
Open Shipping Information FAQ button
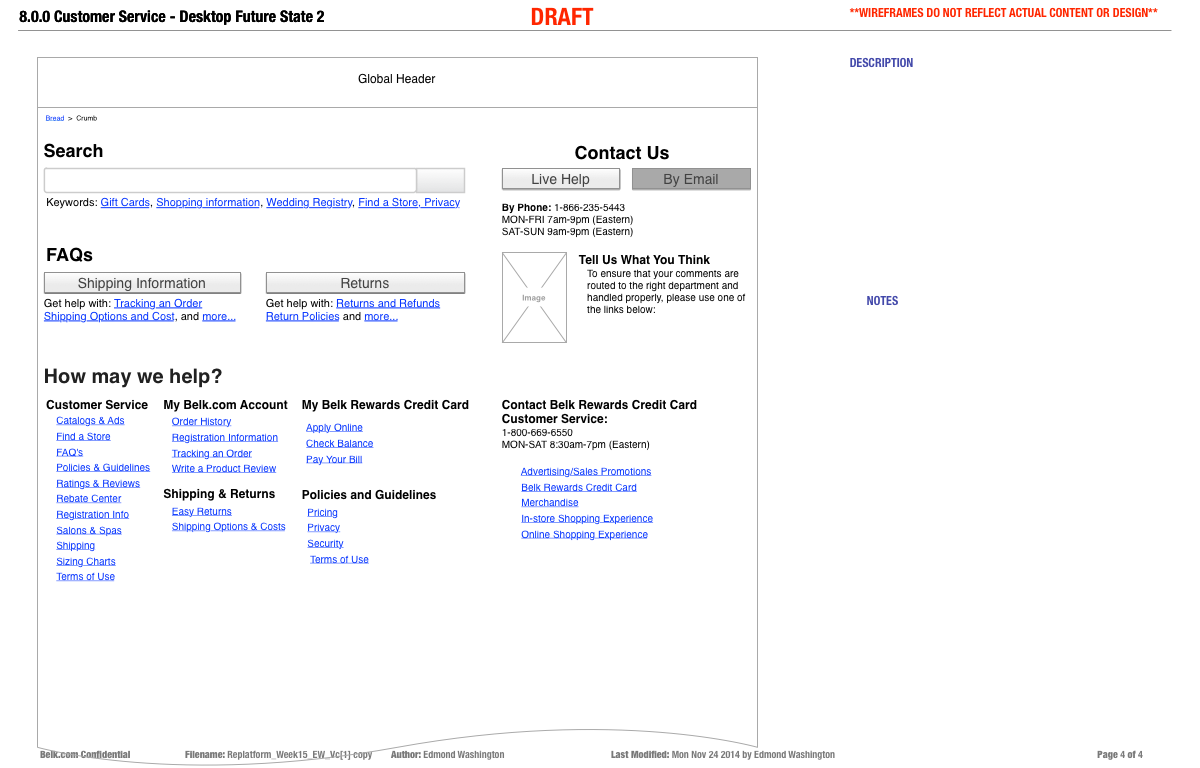coord(142,283)
